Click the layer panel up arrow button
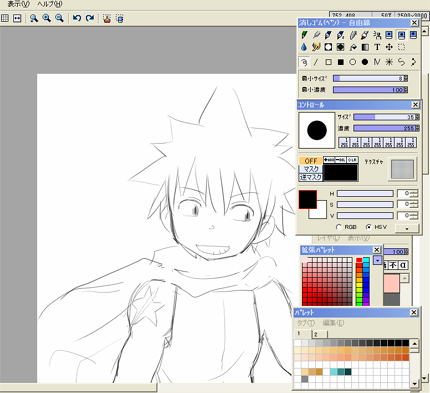Screen dimensions: 430x393 [x=405, y=278]
